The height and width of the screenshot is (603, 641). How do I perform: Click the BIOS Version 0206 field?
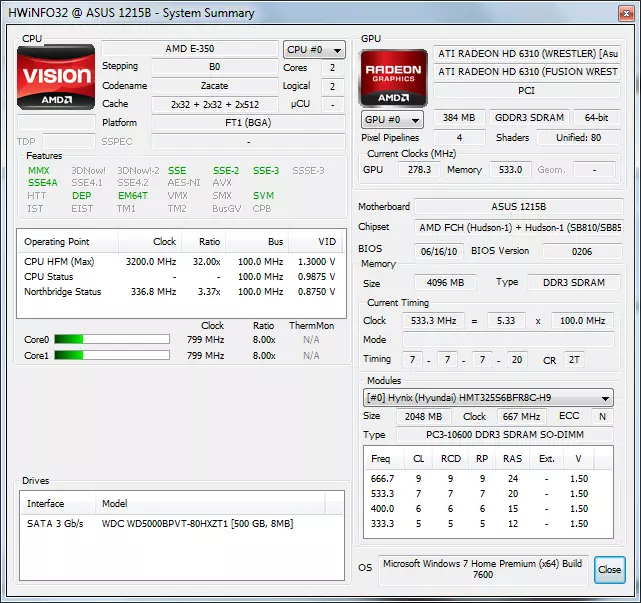click(x=582, y=251)
